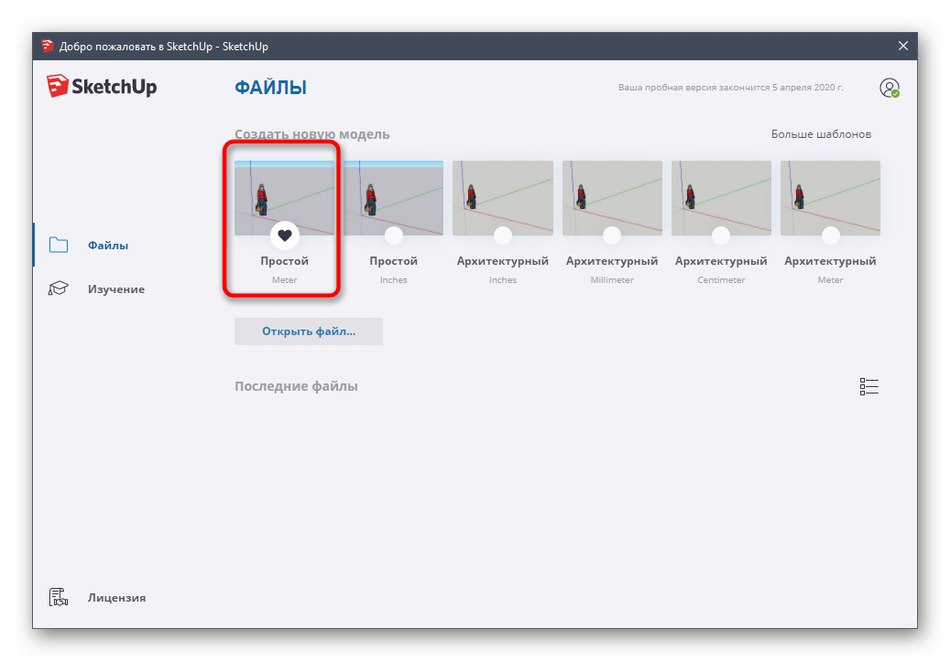Mark Архитектурный Millimeter template as favorite
This screenshot has height=661, width=950.
(612, 235)
